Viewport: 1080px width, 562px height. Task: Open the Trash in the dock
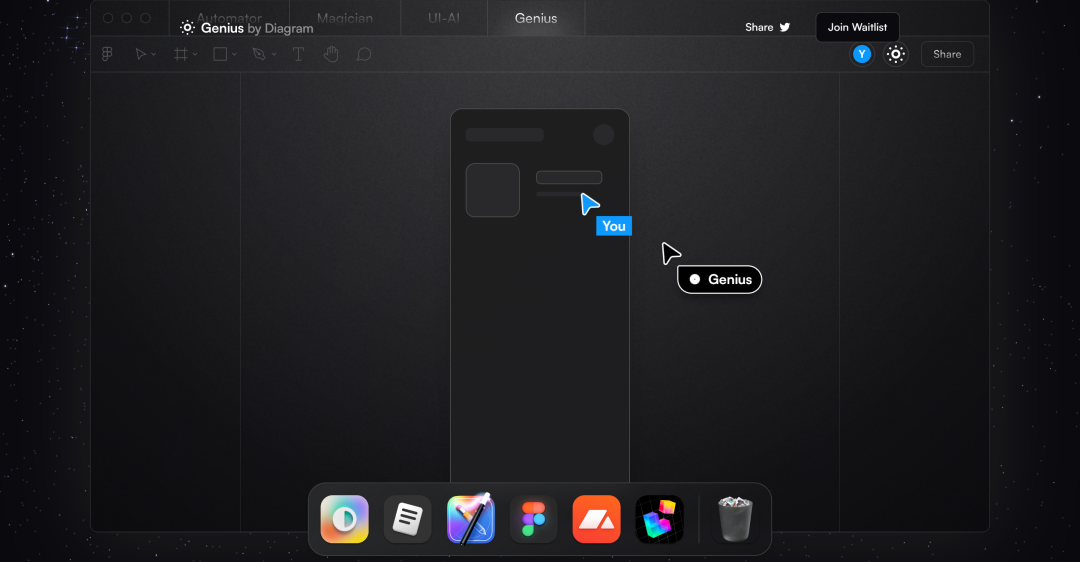point(735,519)
